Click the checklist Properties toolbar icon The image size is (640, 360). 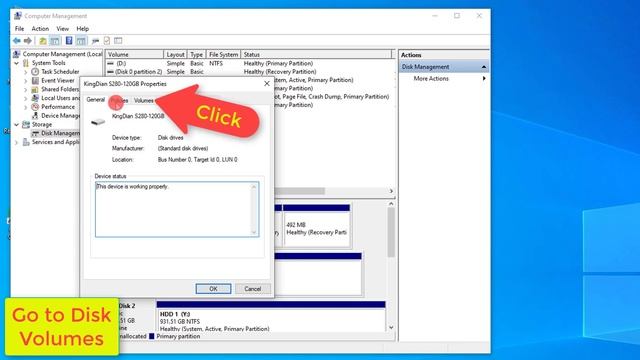click(107, 41)
